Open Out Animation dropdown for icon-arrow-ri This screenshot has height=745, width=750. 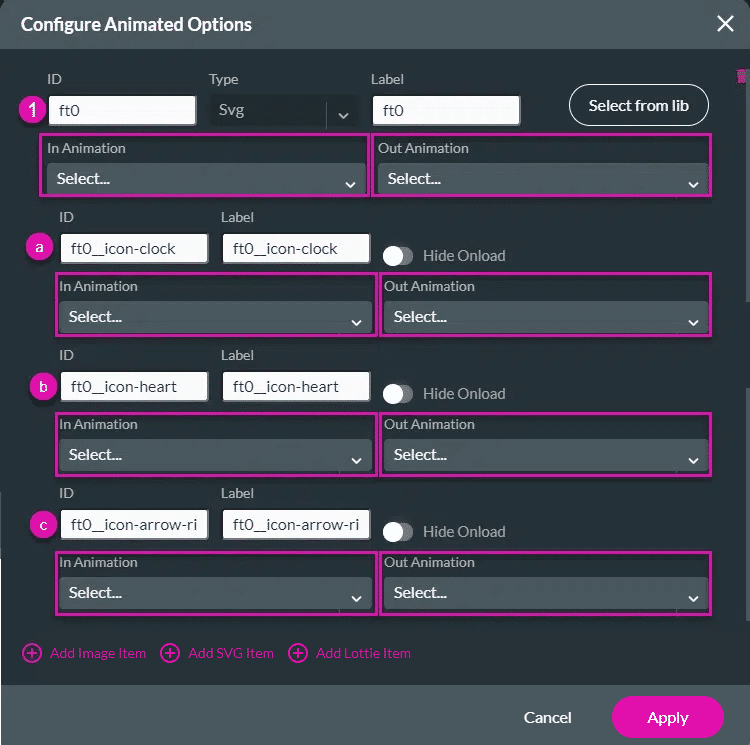(546, 593)
